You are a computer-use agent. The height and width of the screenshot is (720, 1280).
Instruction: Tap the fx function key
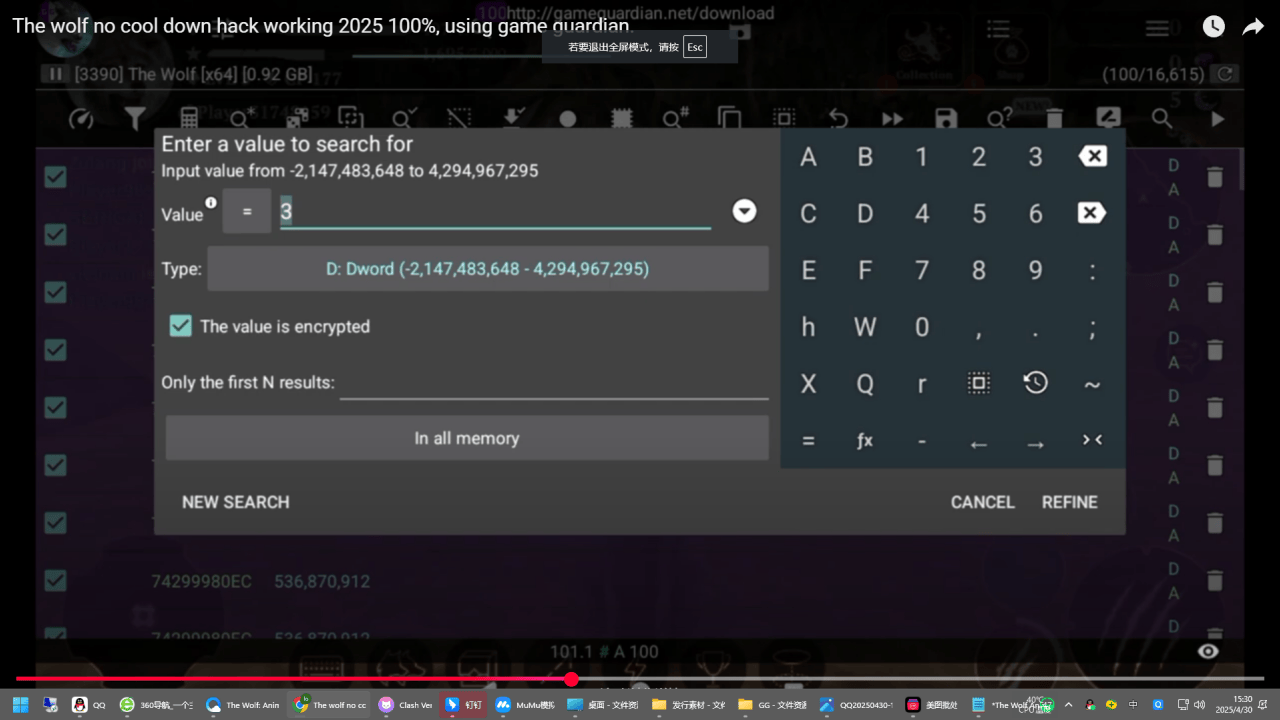point(865,441)
